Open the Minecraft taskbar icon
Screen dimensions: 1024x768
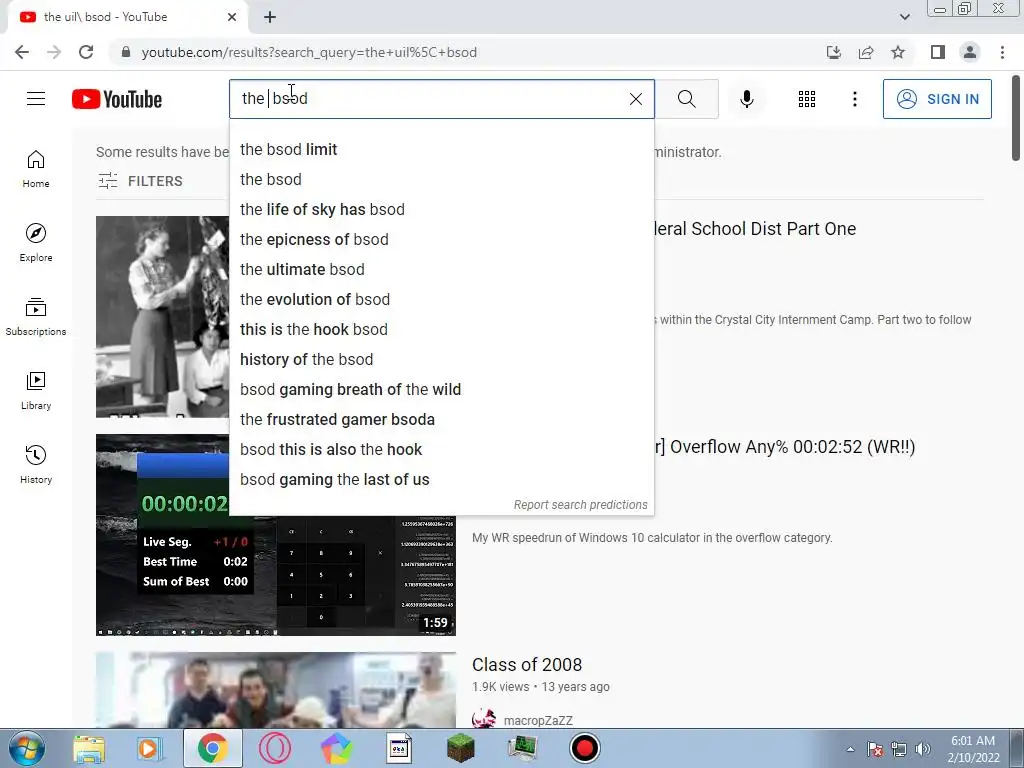click(460, 748)
